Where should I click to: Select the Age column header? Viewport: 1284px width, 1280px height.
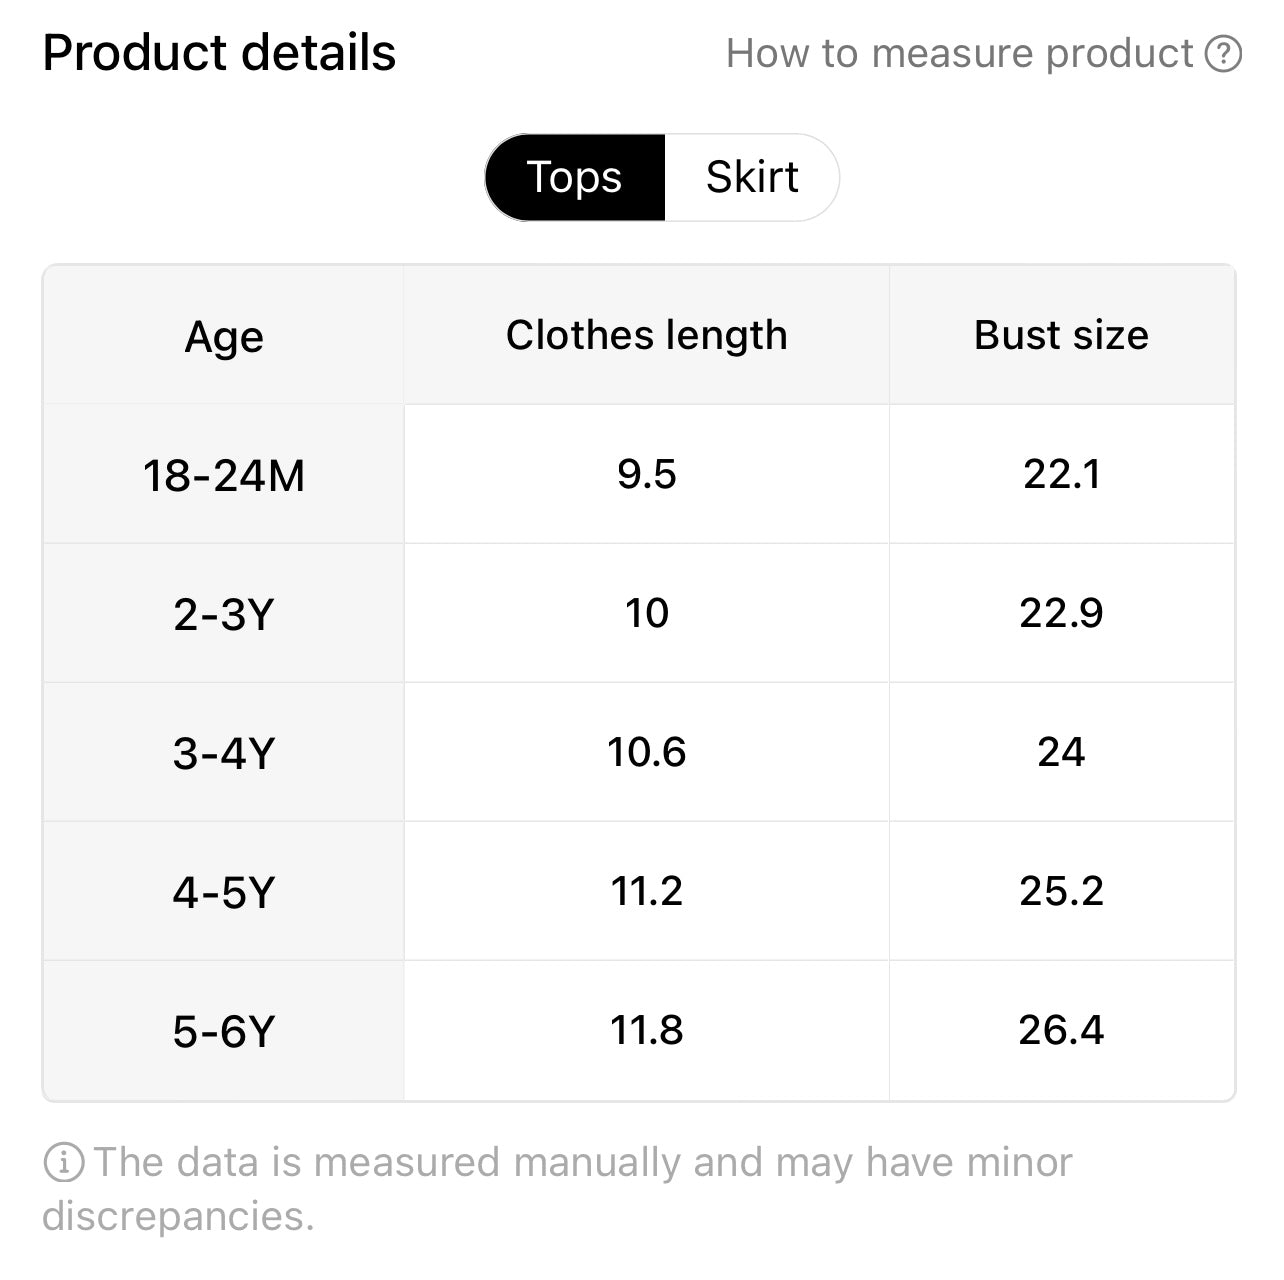click(224, 336)
